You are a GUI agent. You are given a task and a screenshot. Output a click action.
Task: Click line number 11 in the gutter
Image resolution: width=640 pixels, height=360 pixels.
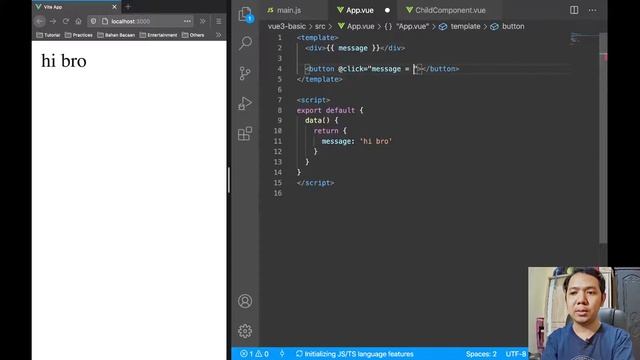point(278,141)
